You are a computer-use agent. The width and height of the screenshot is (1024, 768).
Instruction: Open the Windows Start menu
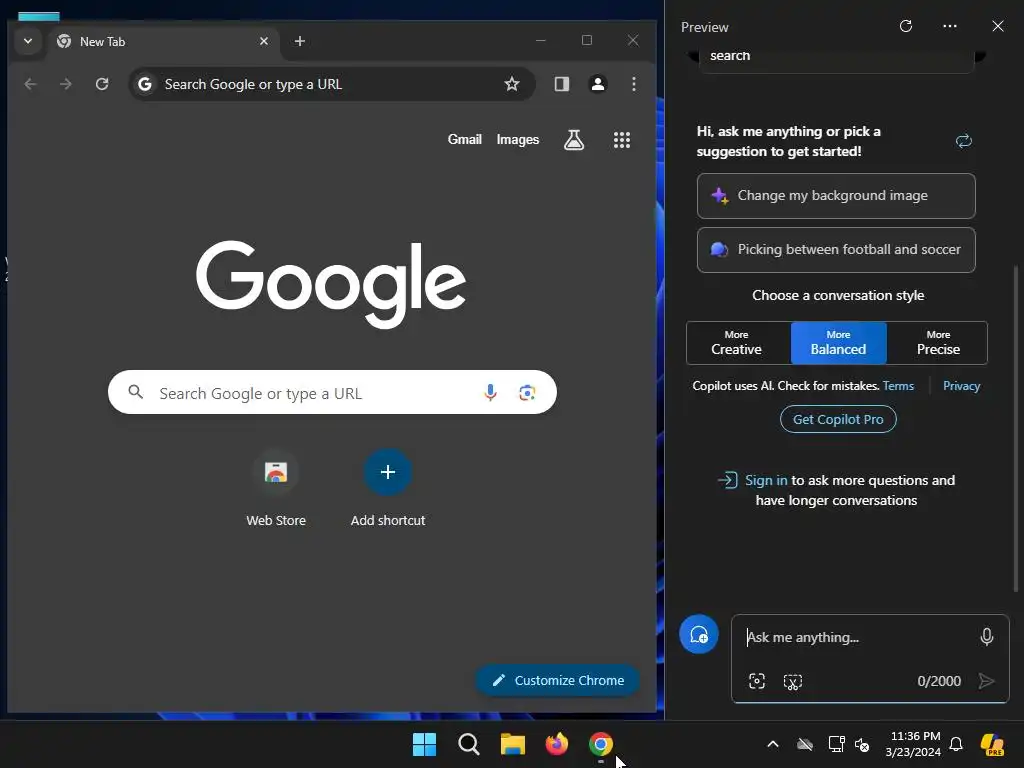[x=424, y=744]
